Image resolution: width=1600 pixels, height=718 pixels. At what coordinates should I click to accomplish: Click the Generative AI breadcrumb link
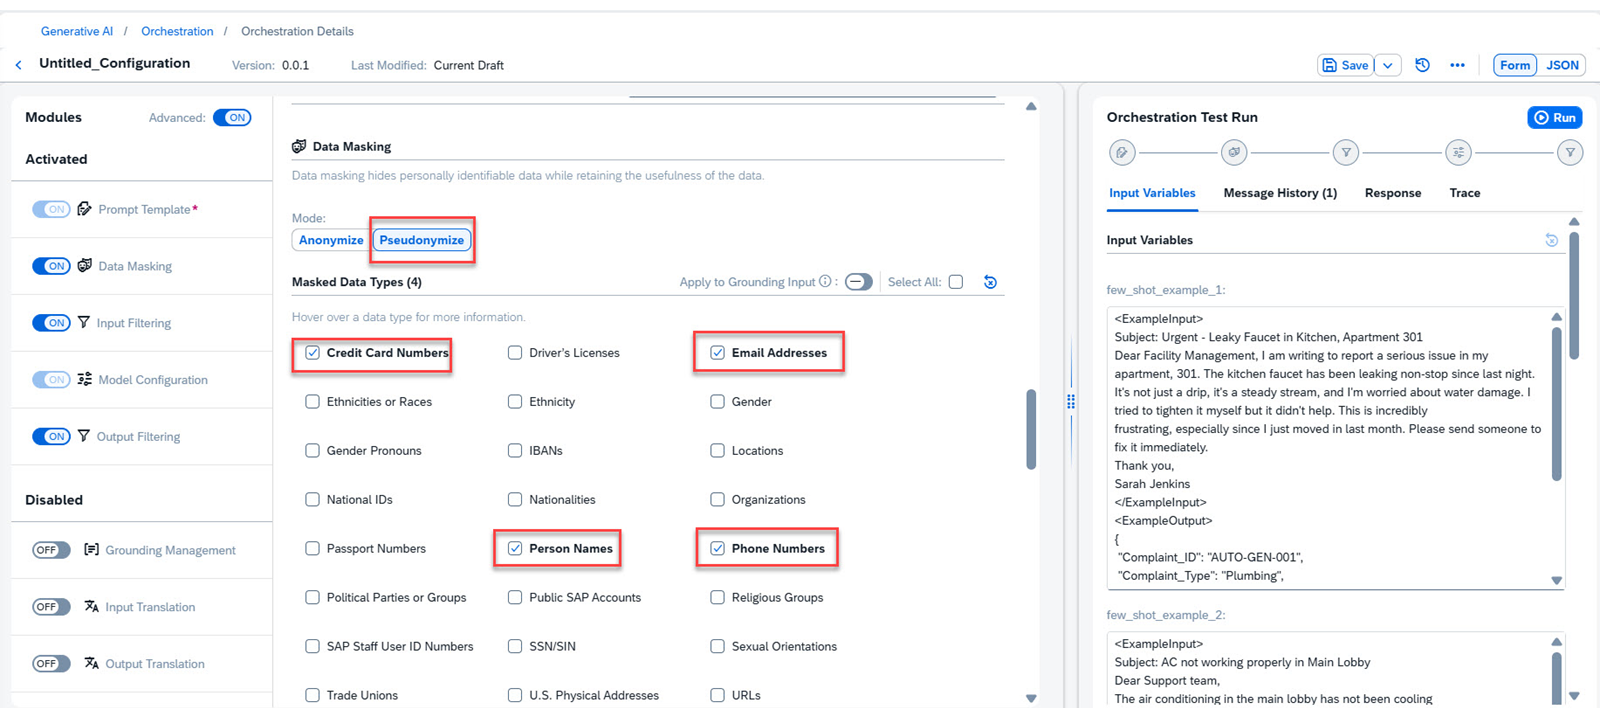[x=77, y=31]
